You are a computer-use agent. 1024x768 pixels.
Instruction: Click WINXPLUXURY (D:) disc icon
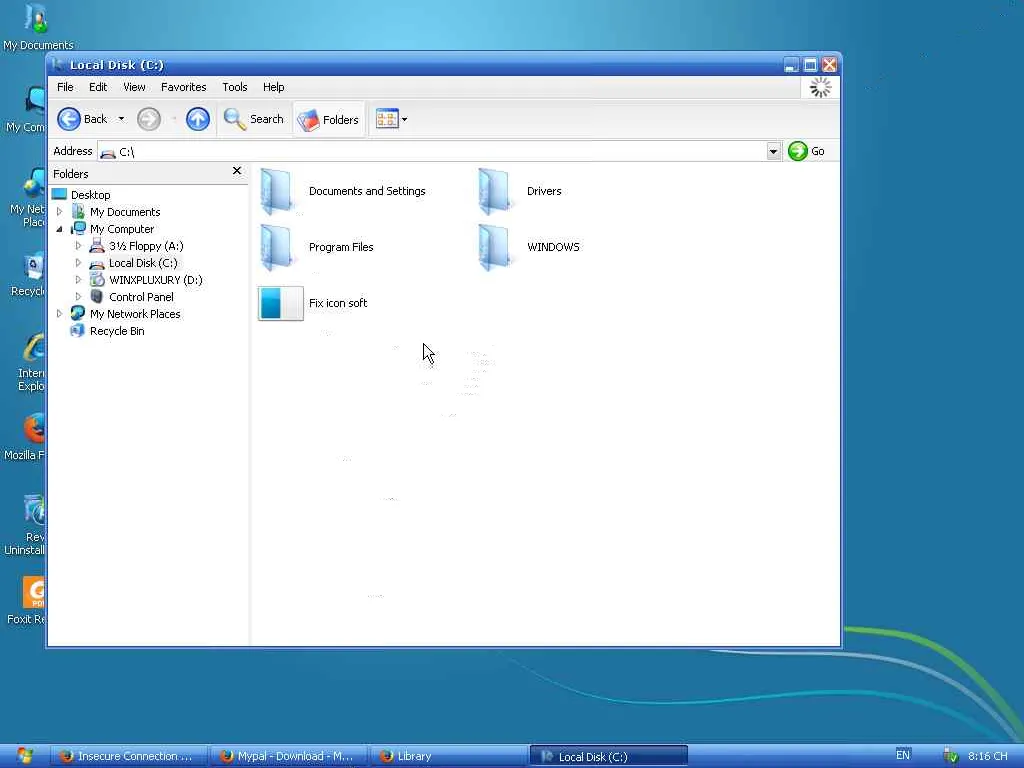pyautogui.click(x=97, y=280)
